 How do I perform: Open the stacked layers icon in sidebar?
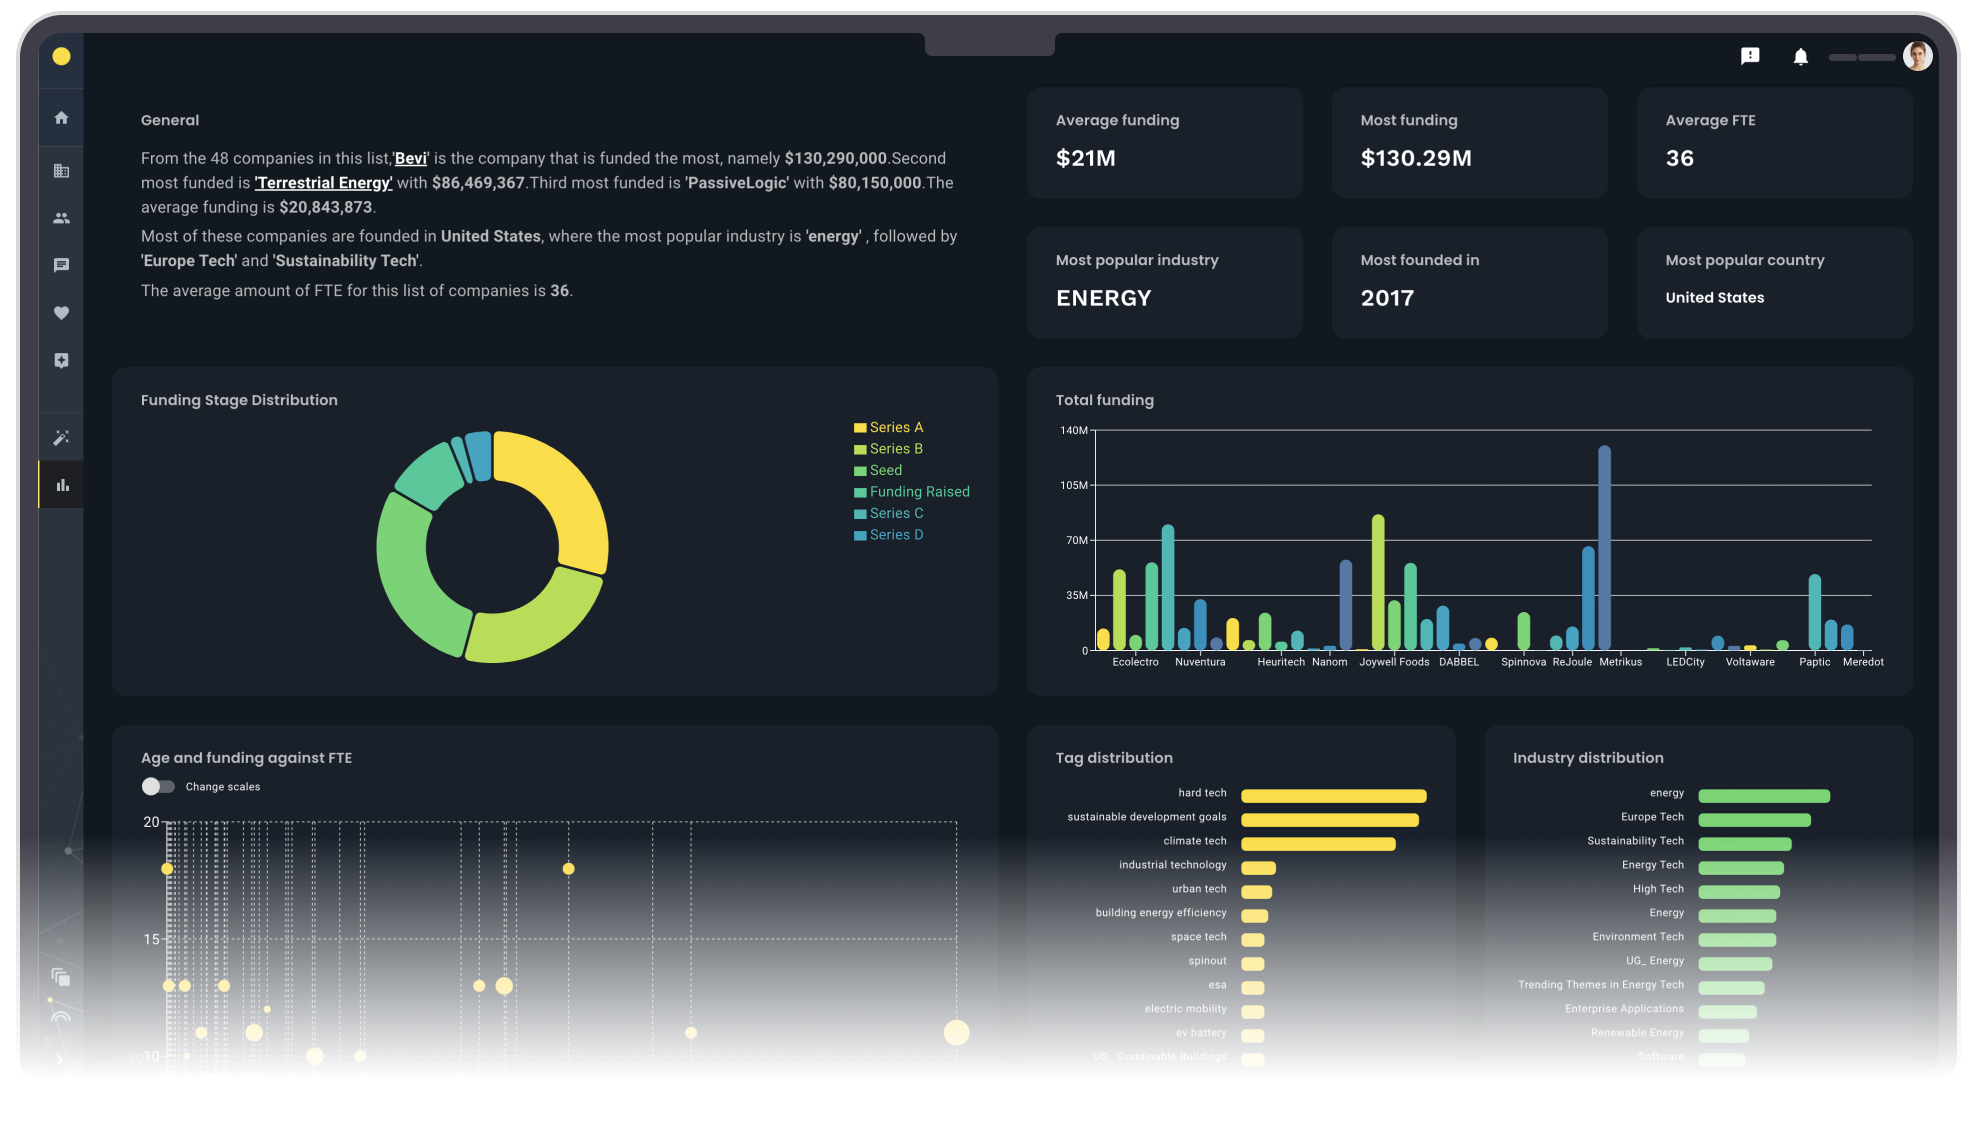[61, 977]
